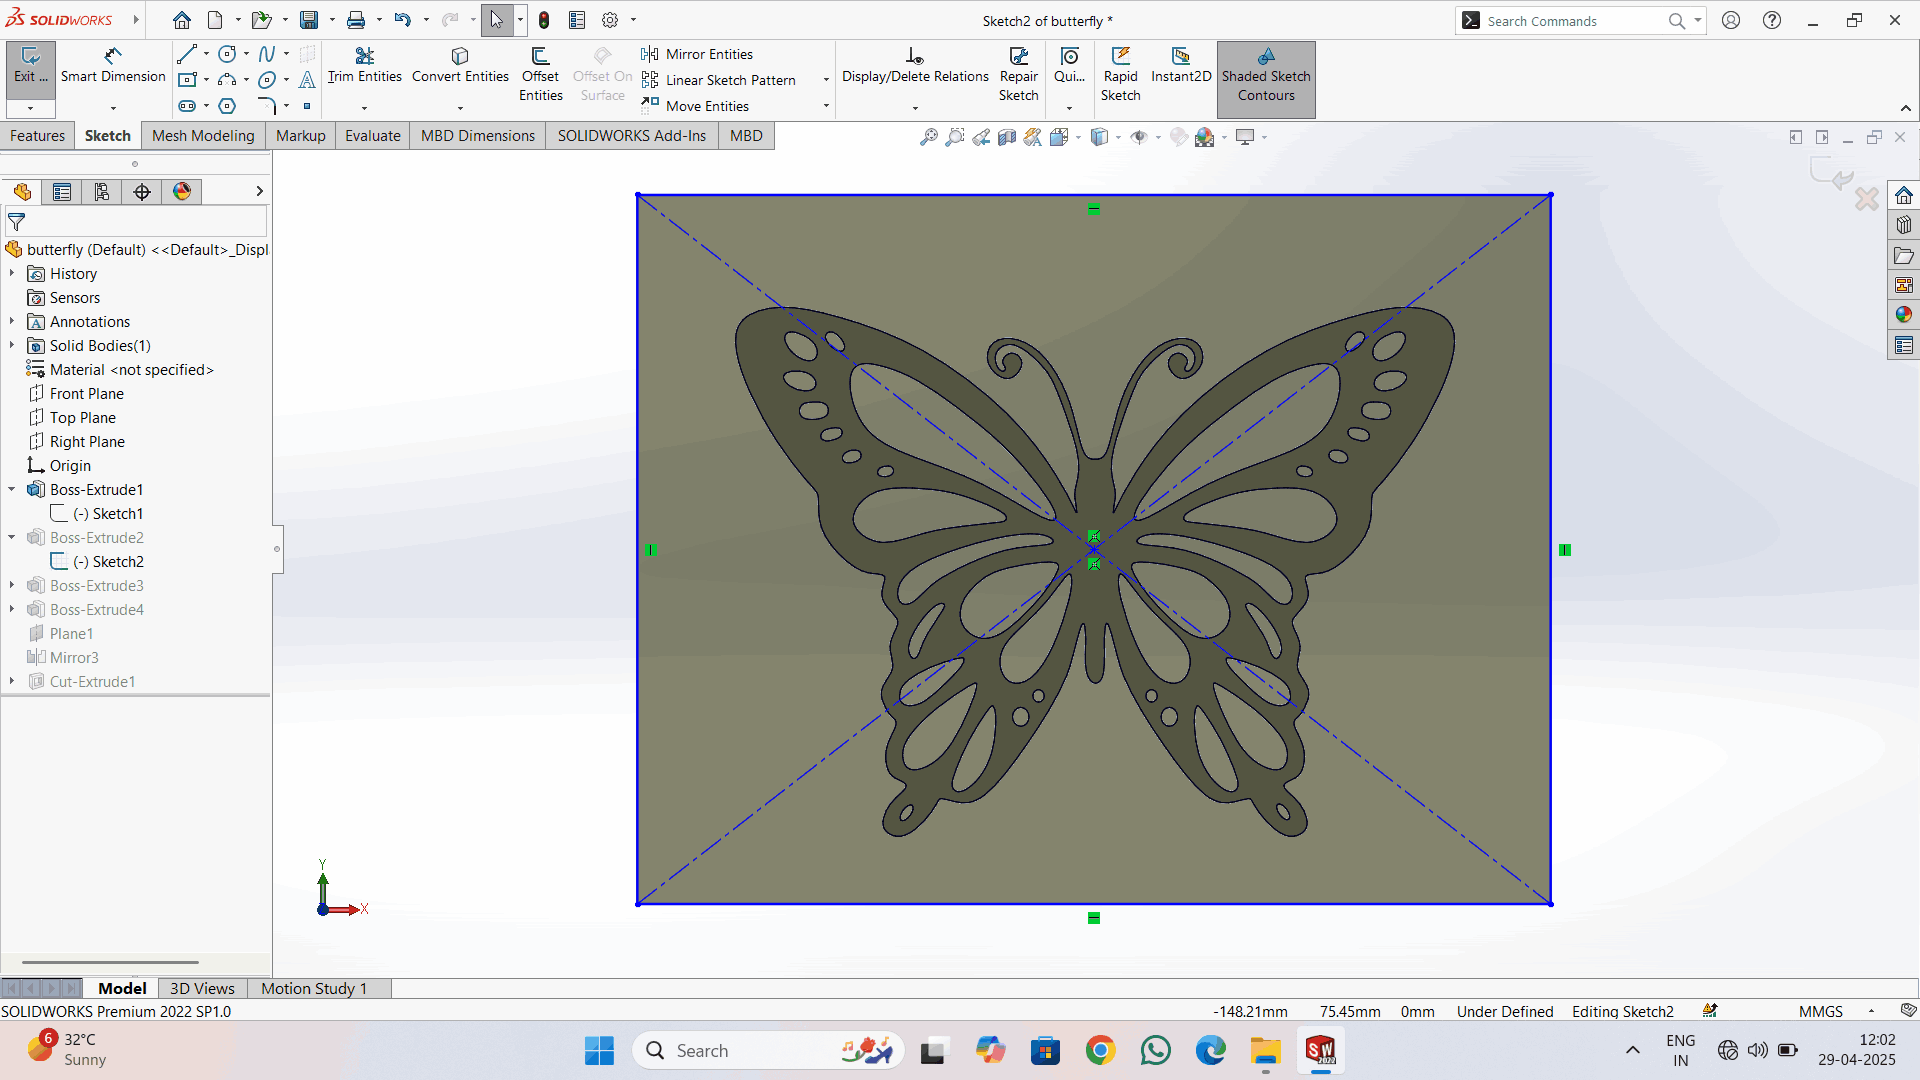Pick the Line sketch tool
This screenshot has width=1920, height=1080.
coord(186,54)
